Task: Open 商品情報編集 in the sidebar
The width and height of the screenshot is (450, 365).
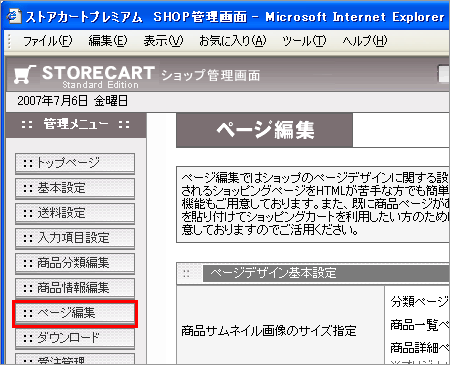Action: (x=75, y=288)
